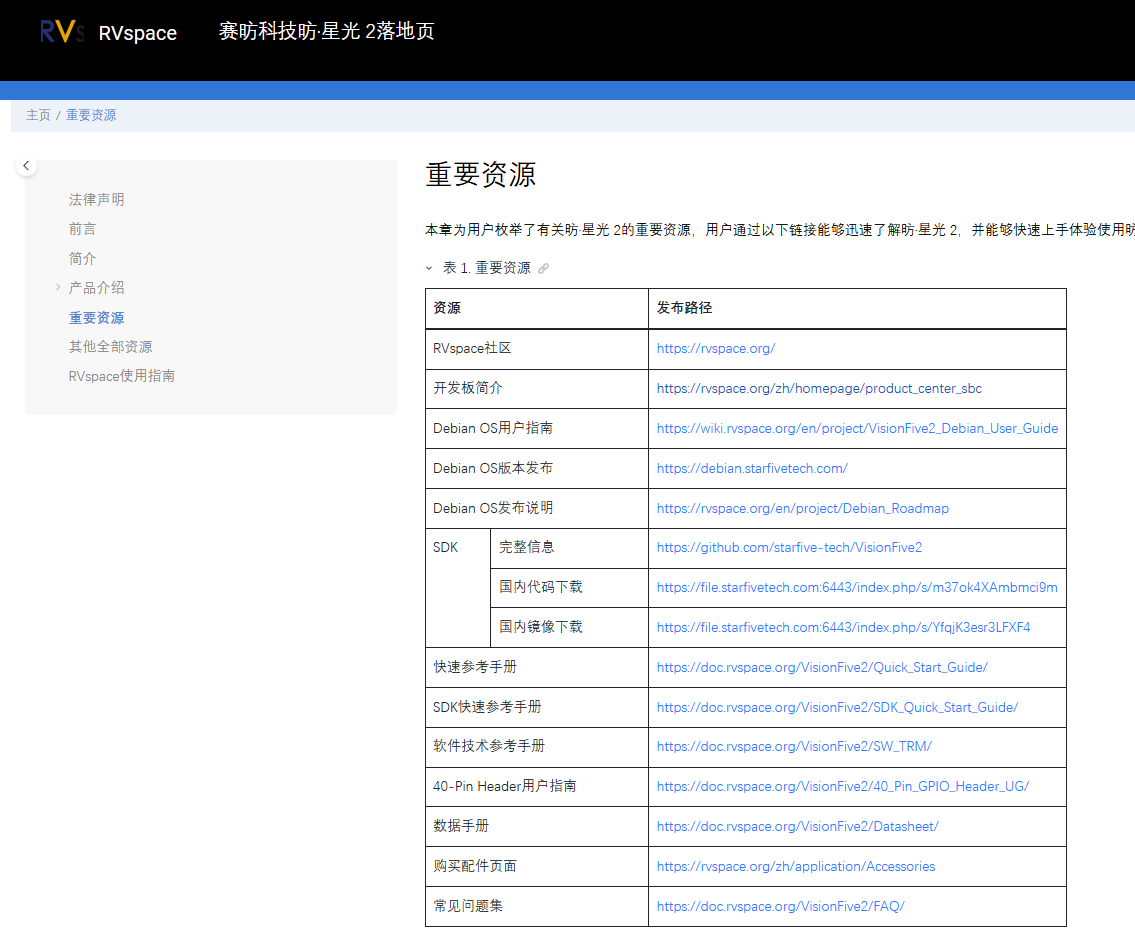Open the VisionFive2_Debian_User_Guide wiki link
Image resolution: width=1135 pixels, height=950 pixels.
coord(857,428)
